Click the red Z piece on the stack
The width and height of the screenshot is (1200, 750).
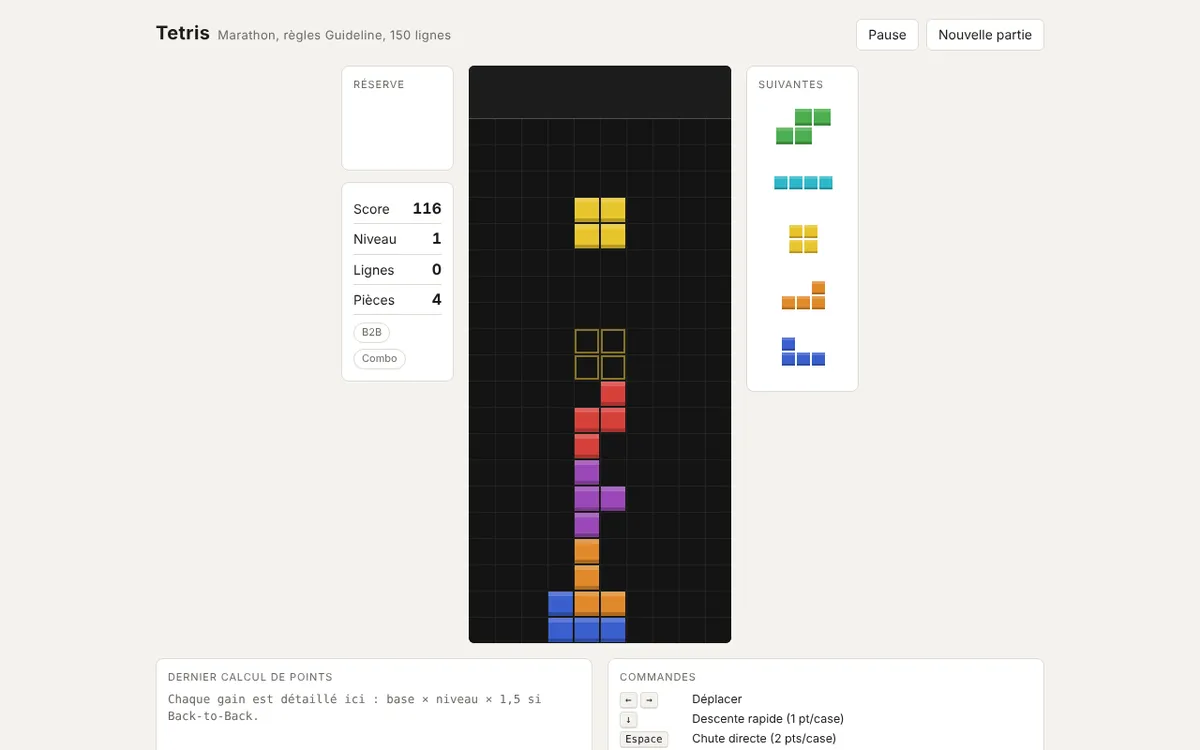point(600,420)
